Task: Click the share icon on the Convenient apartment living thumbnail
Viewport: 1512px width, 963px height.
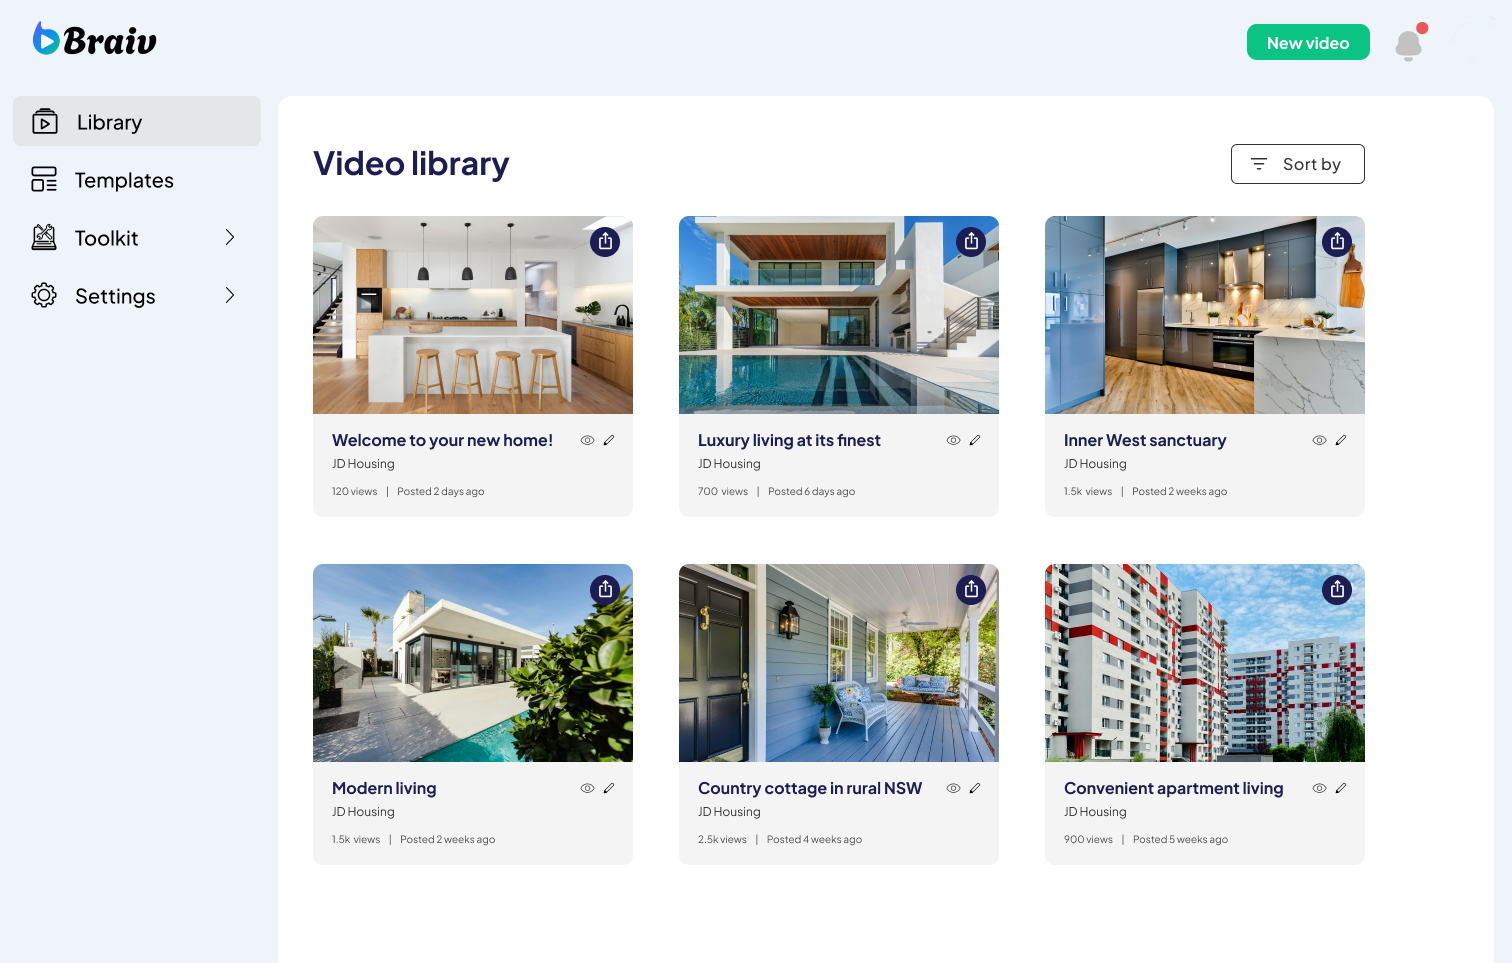Action: coord(1337,590)
